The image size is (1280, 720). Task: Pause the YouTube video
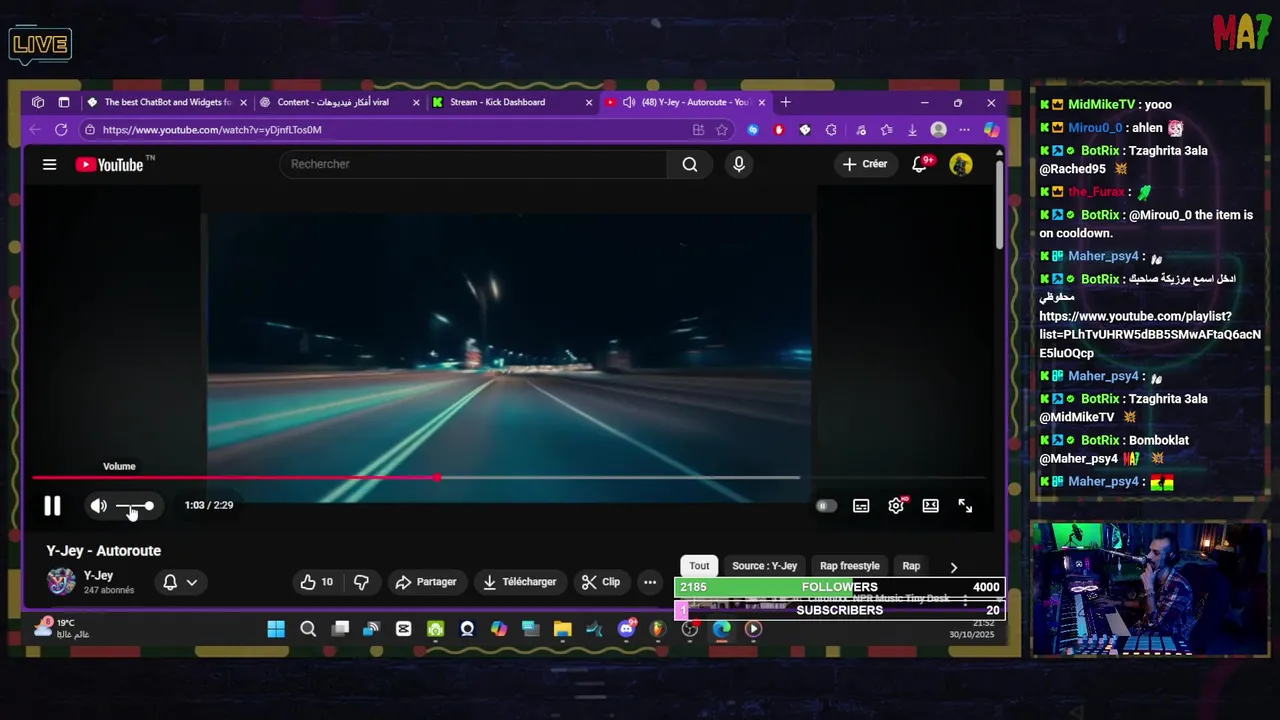(52, 506)
